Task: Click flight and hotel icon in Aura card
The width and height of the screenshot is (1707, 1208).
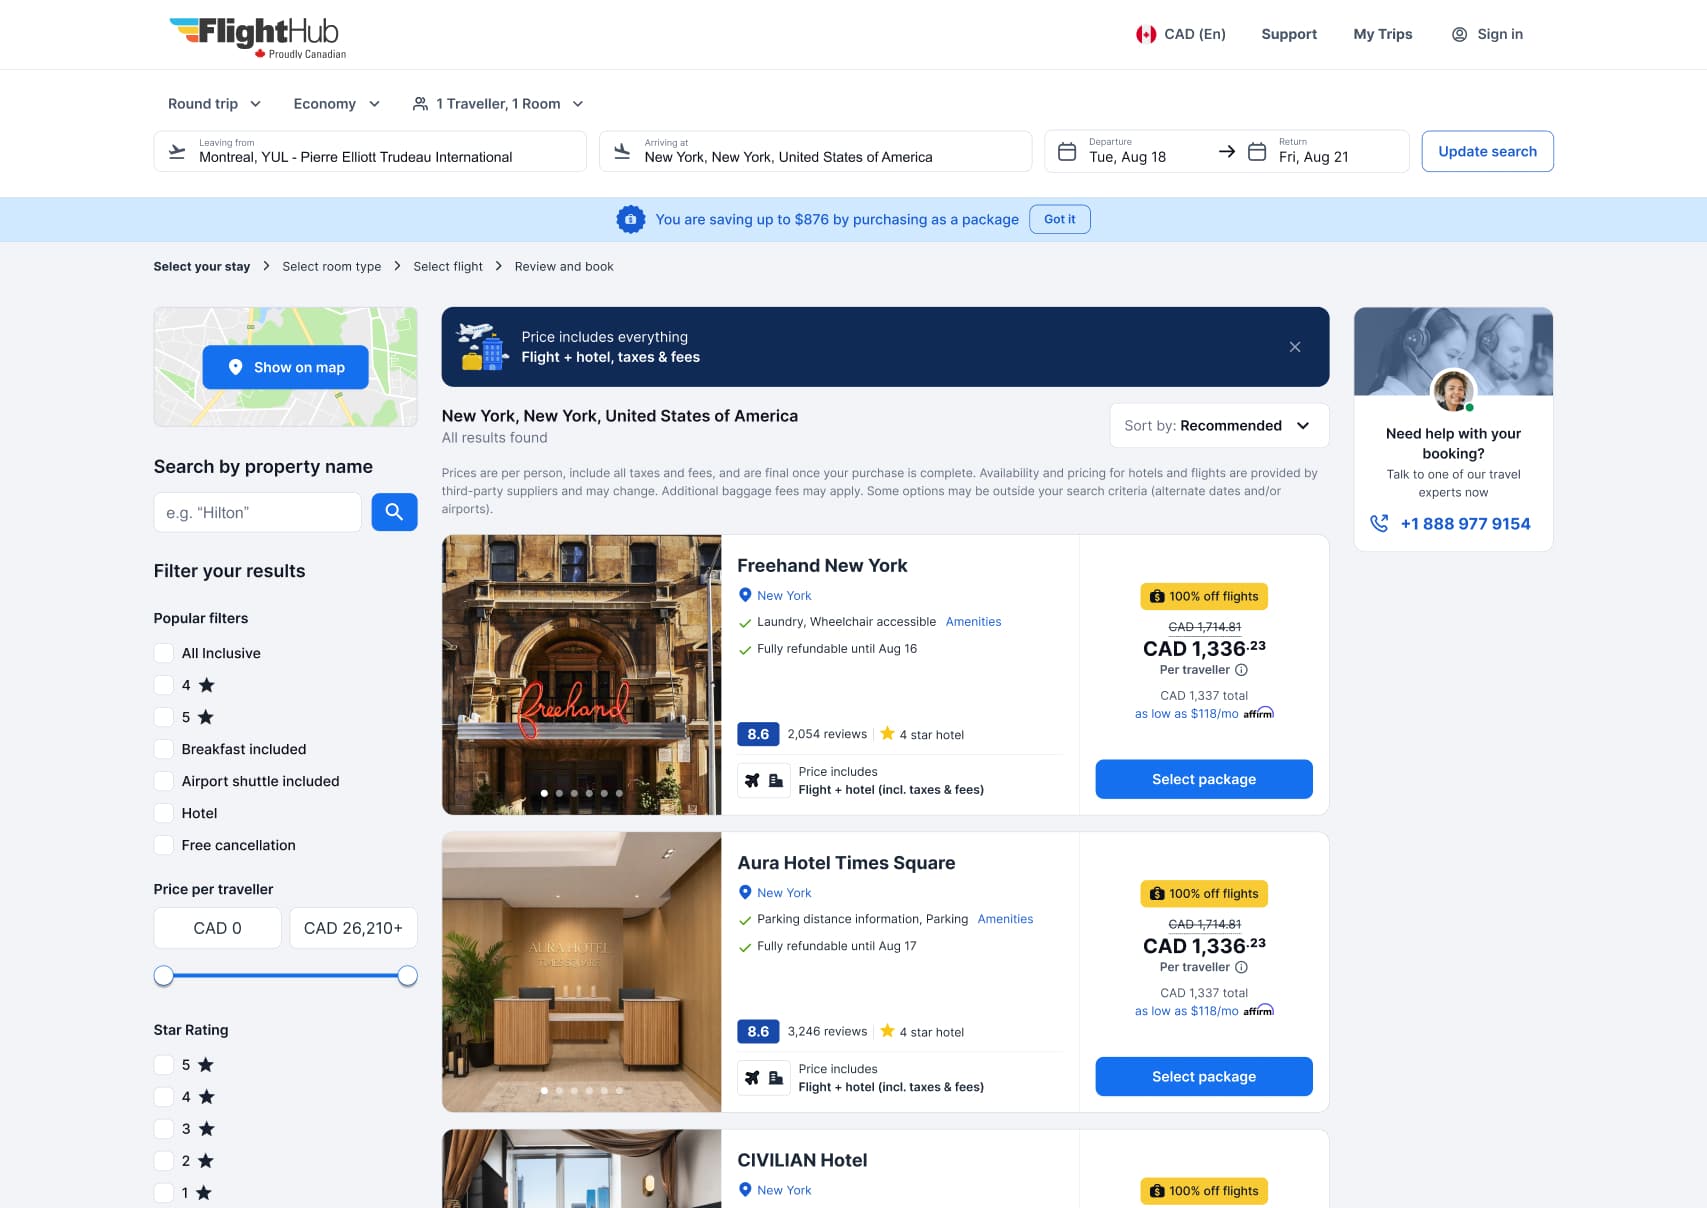Action: (x=764, y=1077)
